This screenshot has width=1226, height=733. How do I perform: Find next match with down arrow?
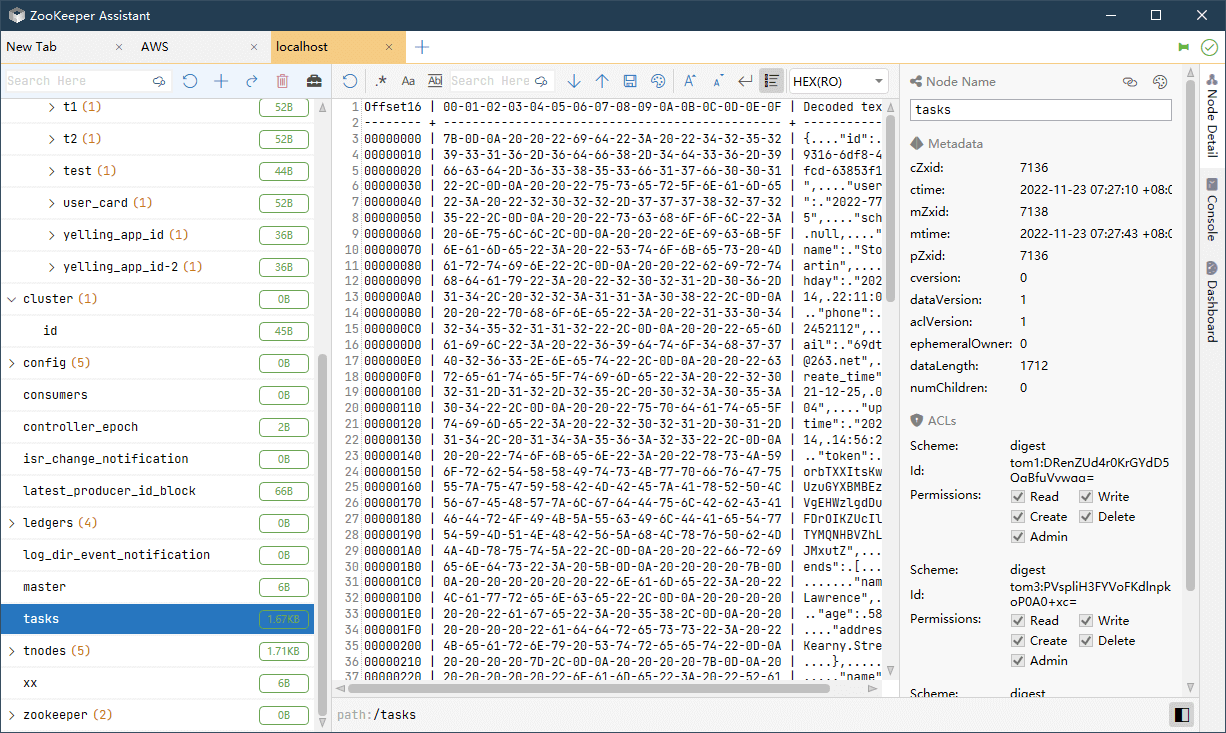tap(574, 81)
